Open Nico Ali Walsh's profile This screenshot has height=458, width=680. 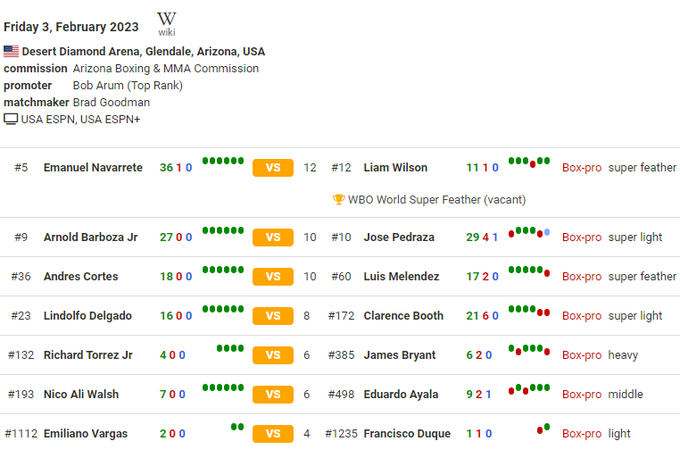[x=81, y=395]
